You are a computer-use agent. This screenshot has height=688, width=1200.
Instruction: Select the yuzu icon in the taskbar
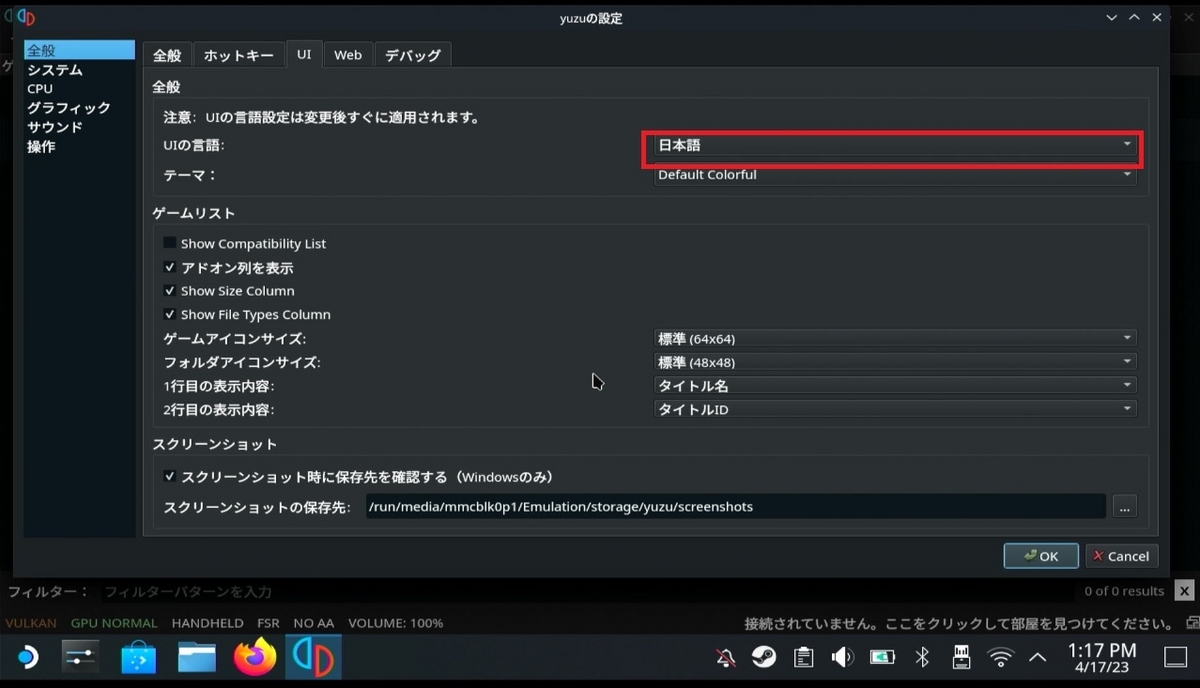314,657
